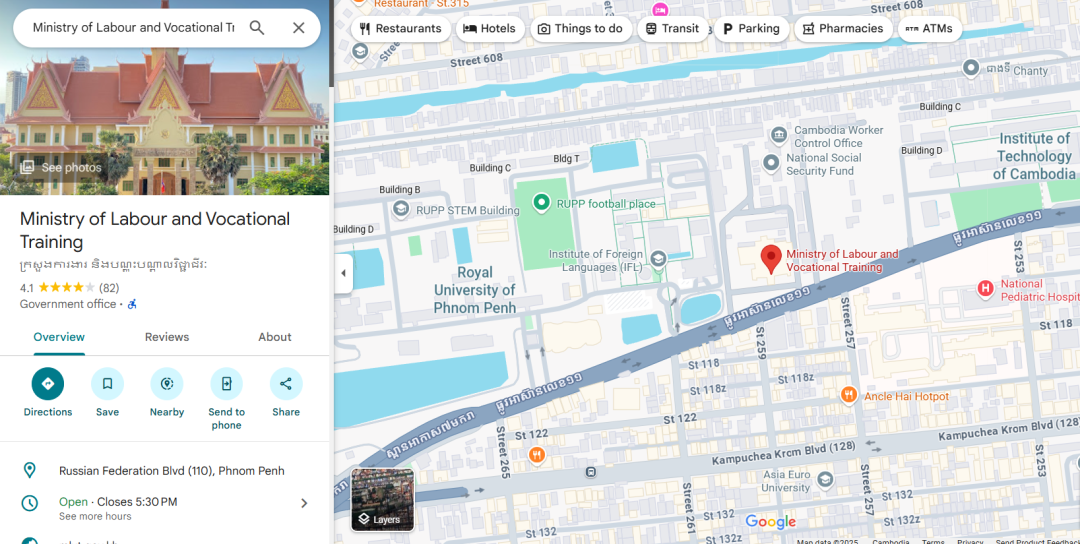
Task: Click the red Ministry of Labour pin
Action: click(x=771, y=259)
